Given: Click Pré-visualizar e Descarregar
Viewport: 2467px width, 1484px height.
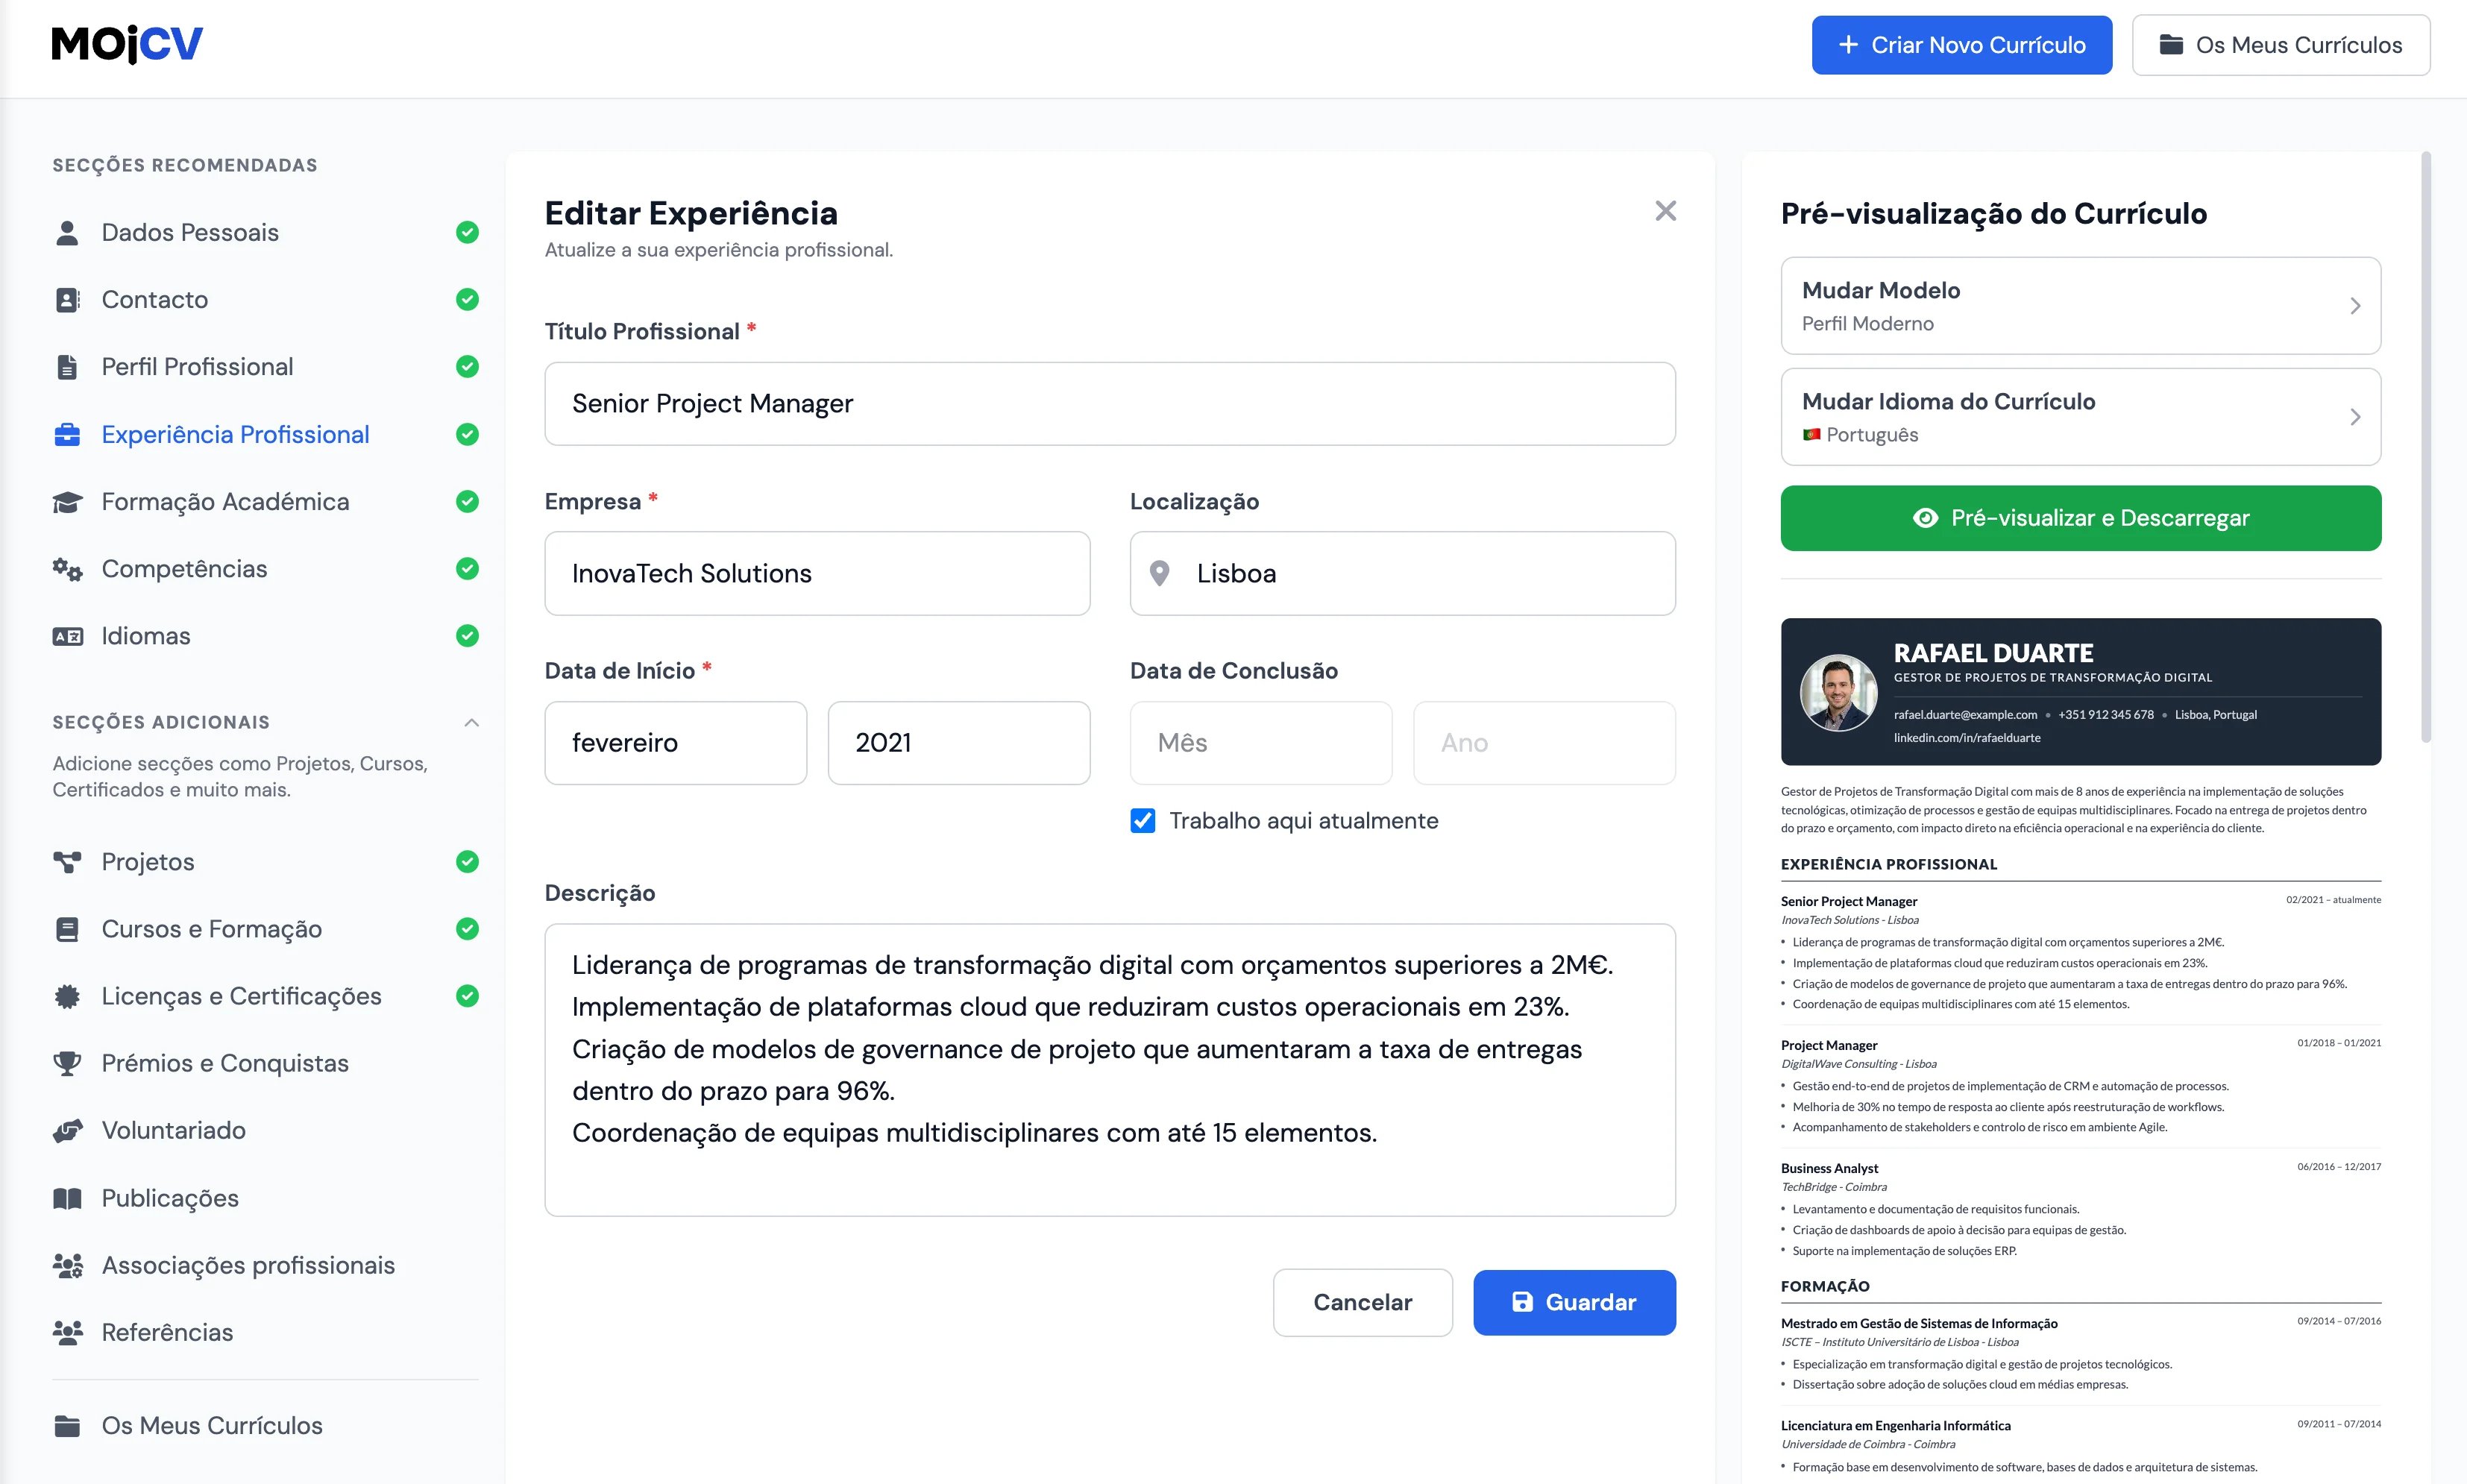Looking at the screenshot, I should point(2080,518).
